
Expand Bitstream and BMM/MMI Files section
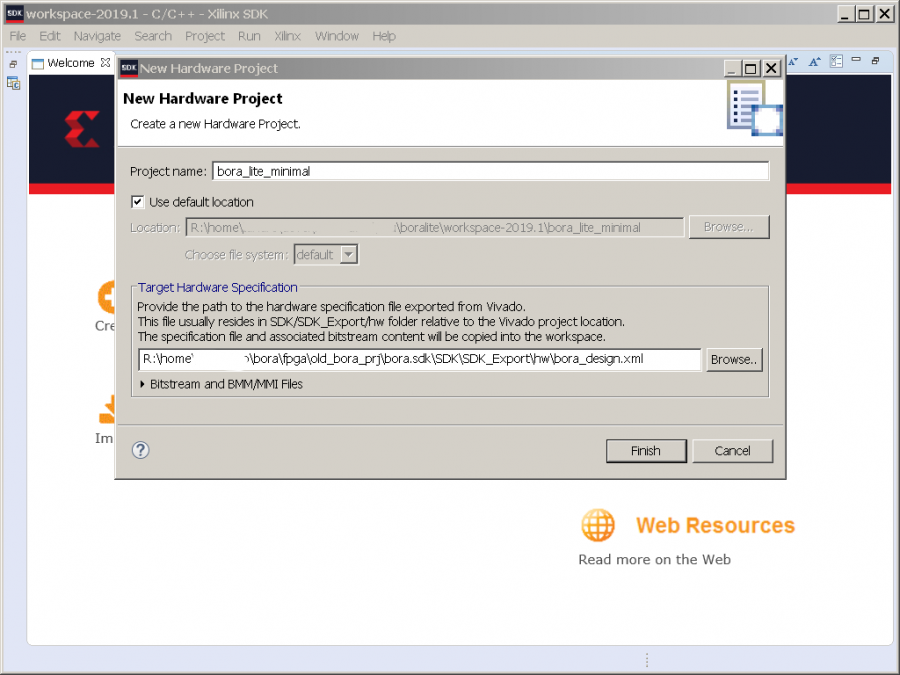tap(142, 384)
